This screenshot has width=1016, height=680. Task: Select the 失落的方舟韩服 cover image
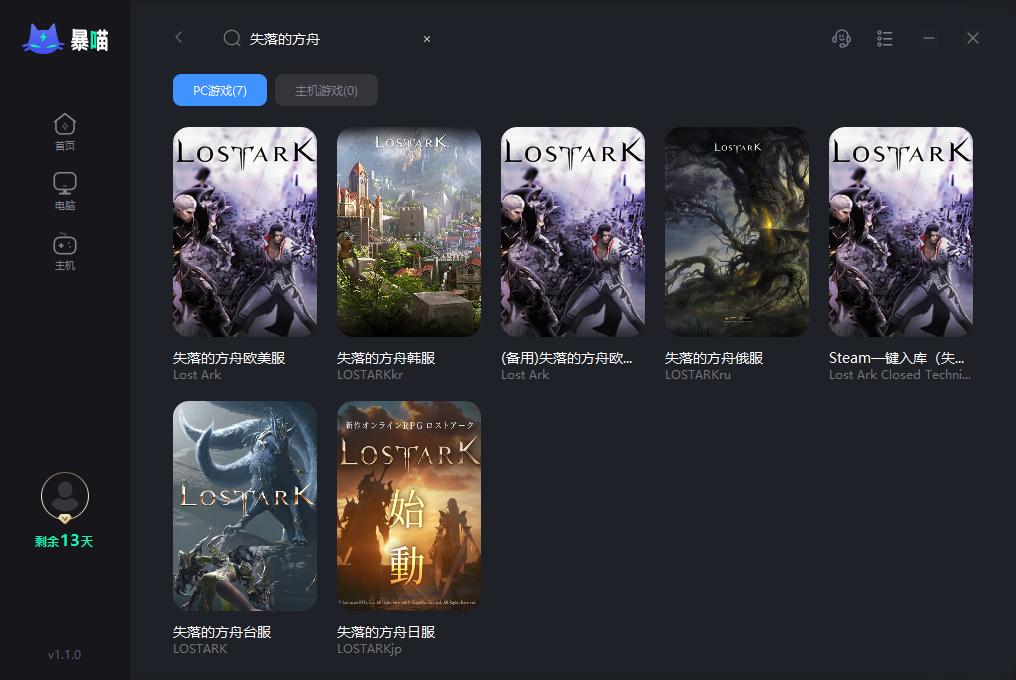[409, 231]
